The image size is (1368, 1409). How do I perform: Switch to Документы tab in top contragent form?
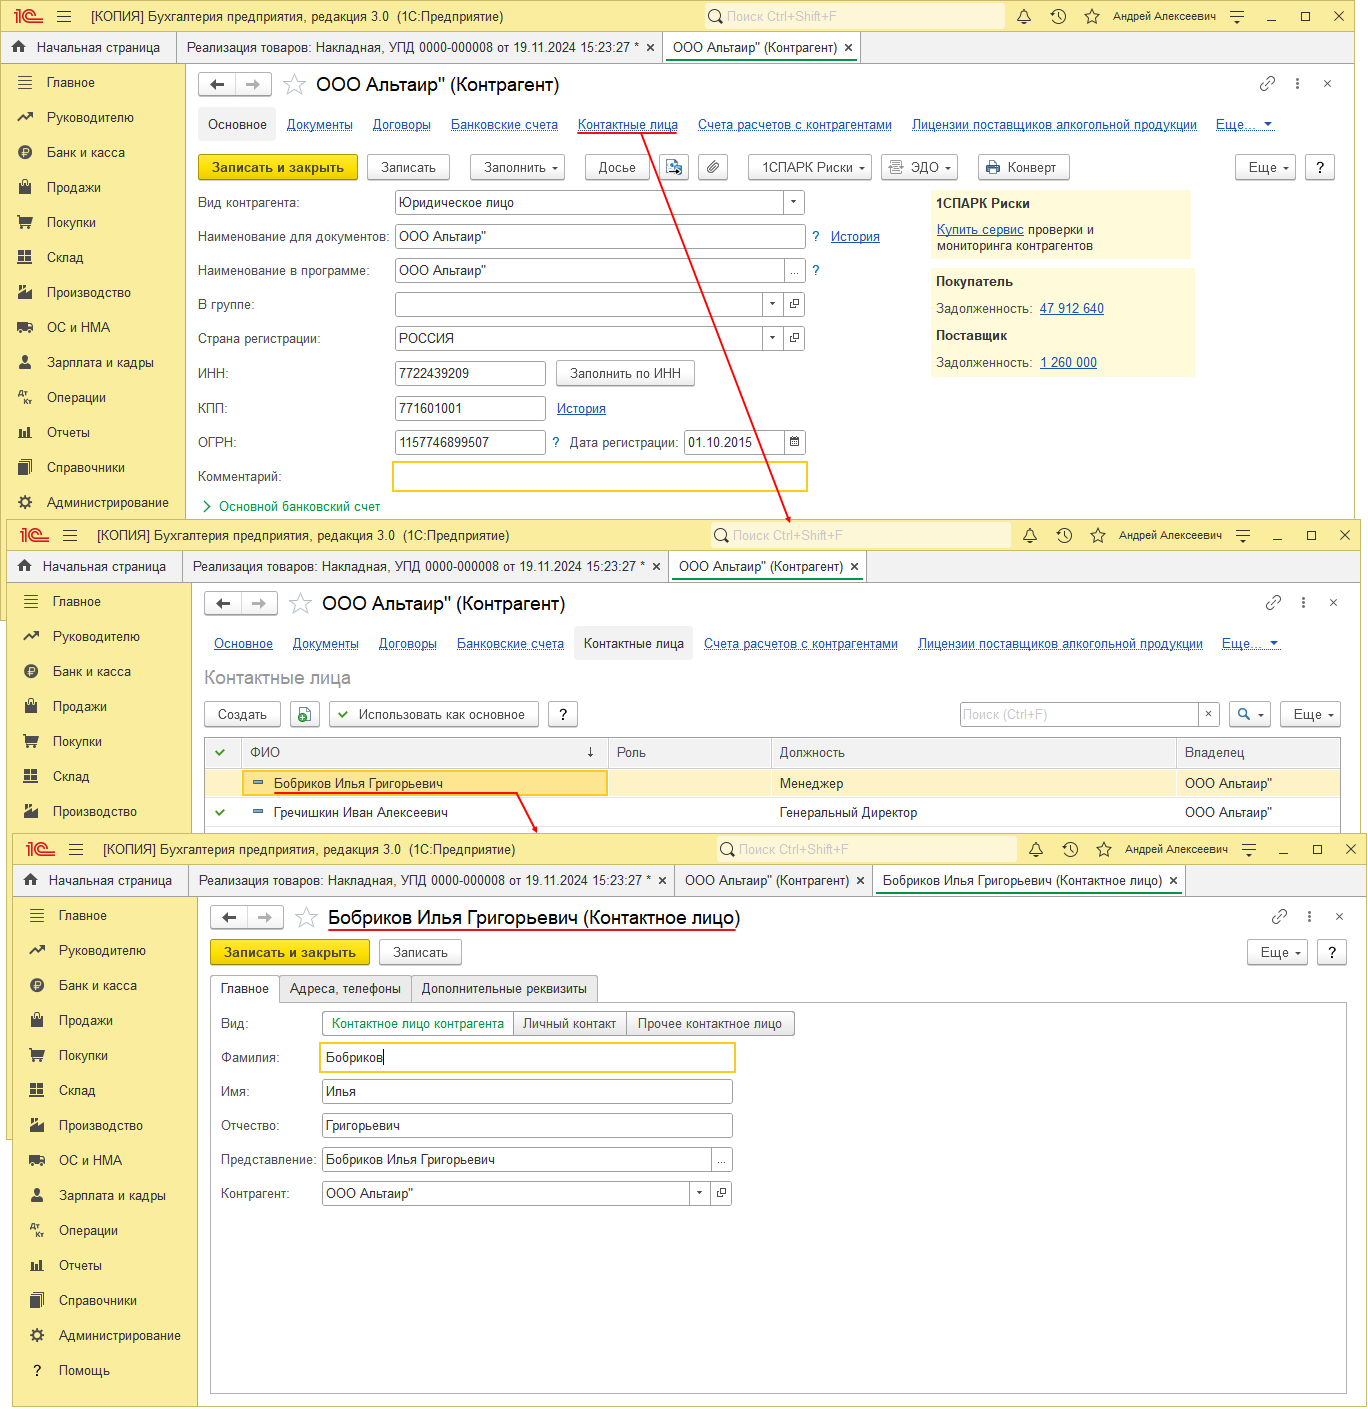click(x=320, y=125)
